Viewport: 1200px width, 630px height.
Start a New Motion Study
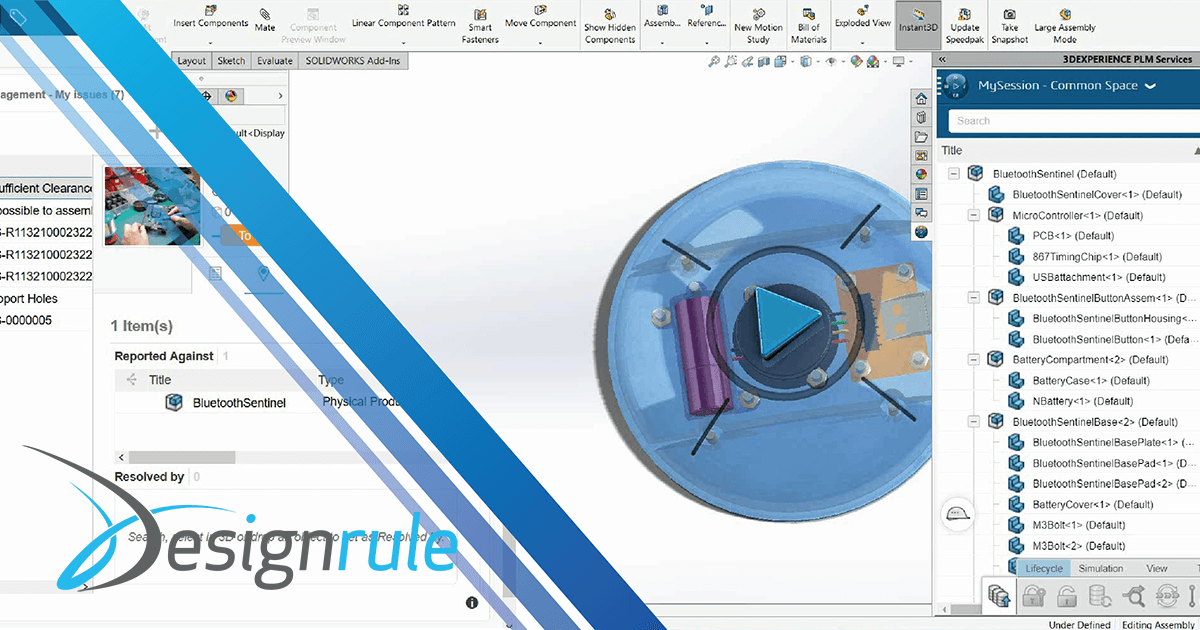(x=758, y=26)
